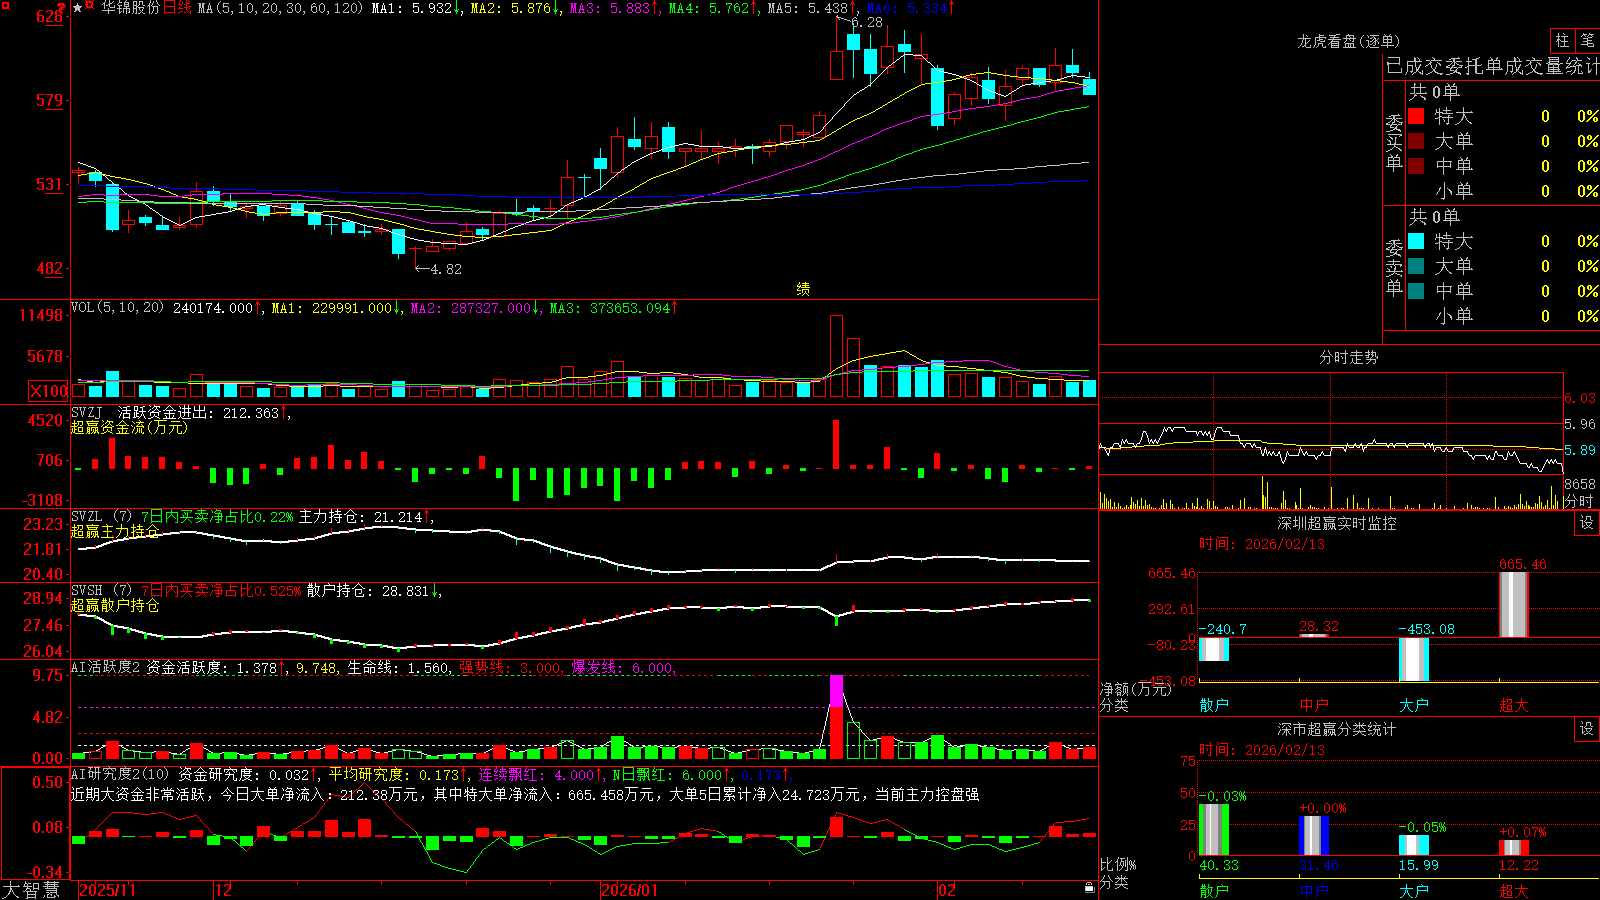1600x900 pixels.
Task: Click the MA4: 5.762 value in chart header
Action: (713, 8)
